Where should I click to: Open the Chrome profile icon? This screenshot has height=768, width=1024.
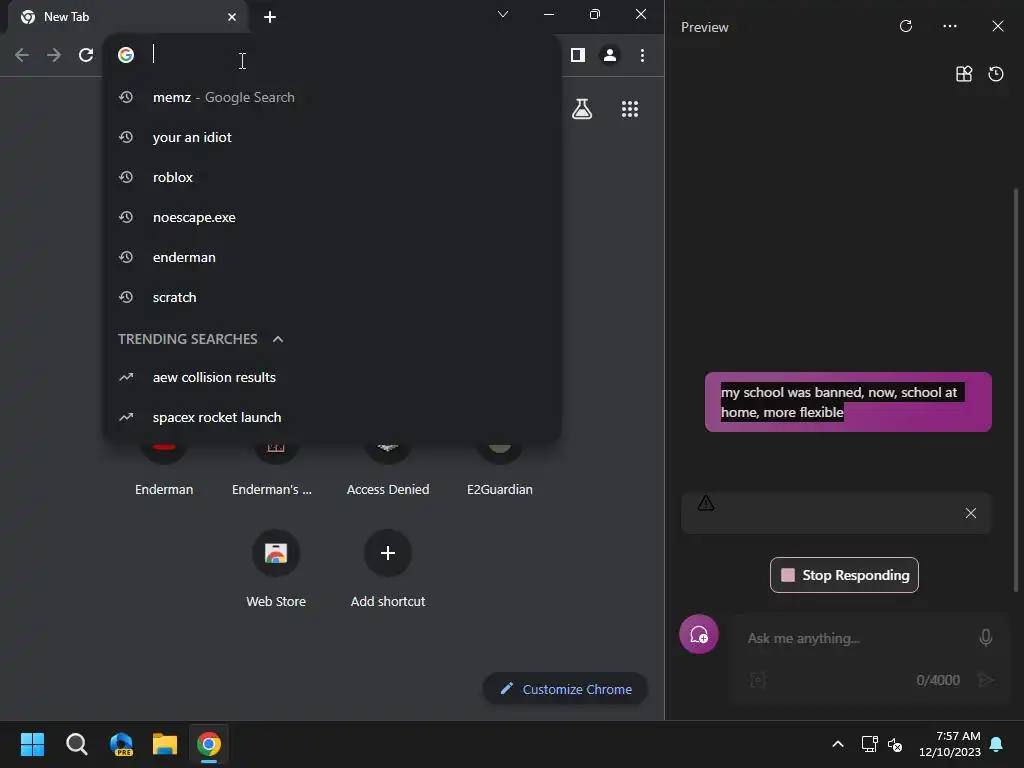coord(609,55)
